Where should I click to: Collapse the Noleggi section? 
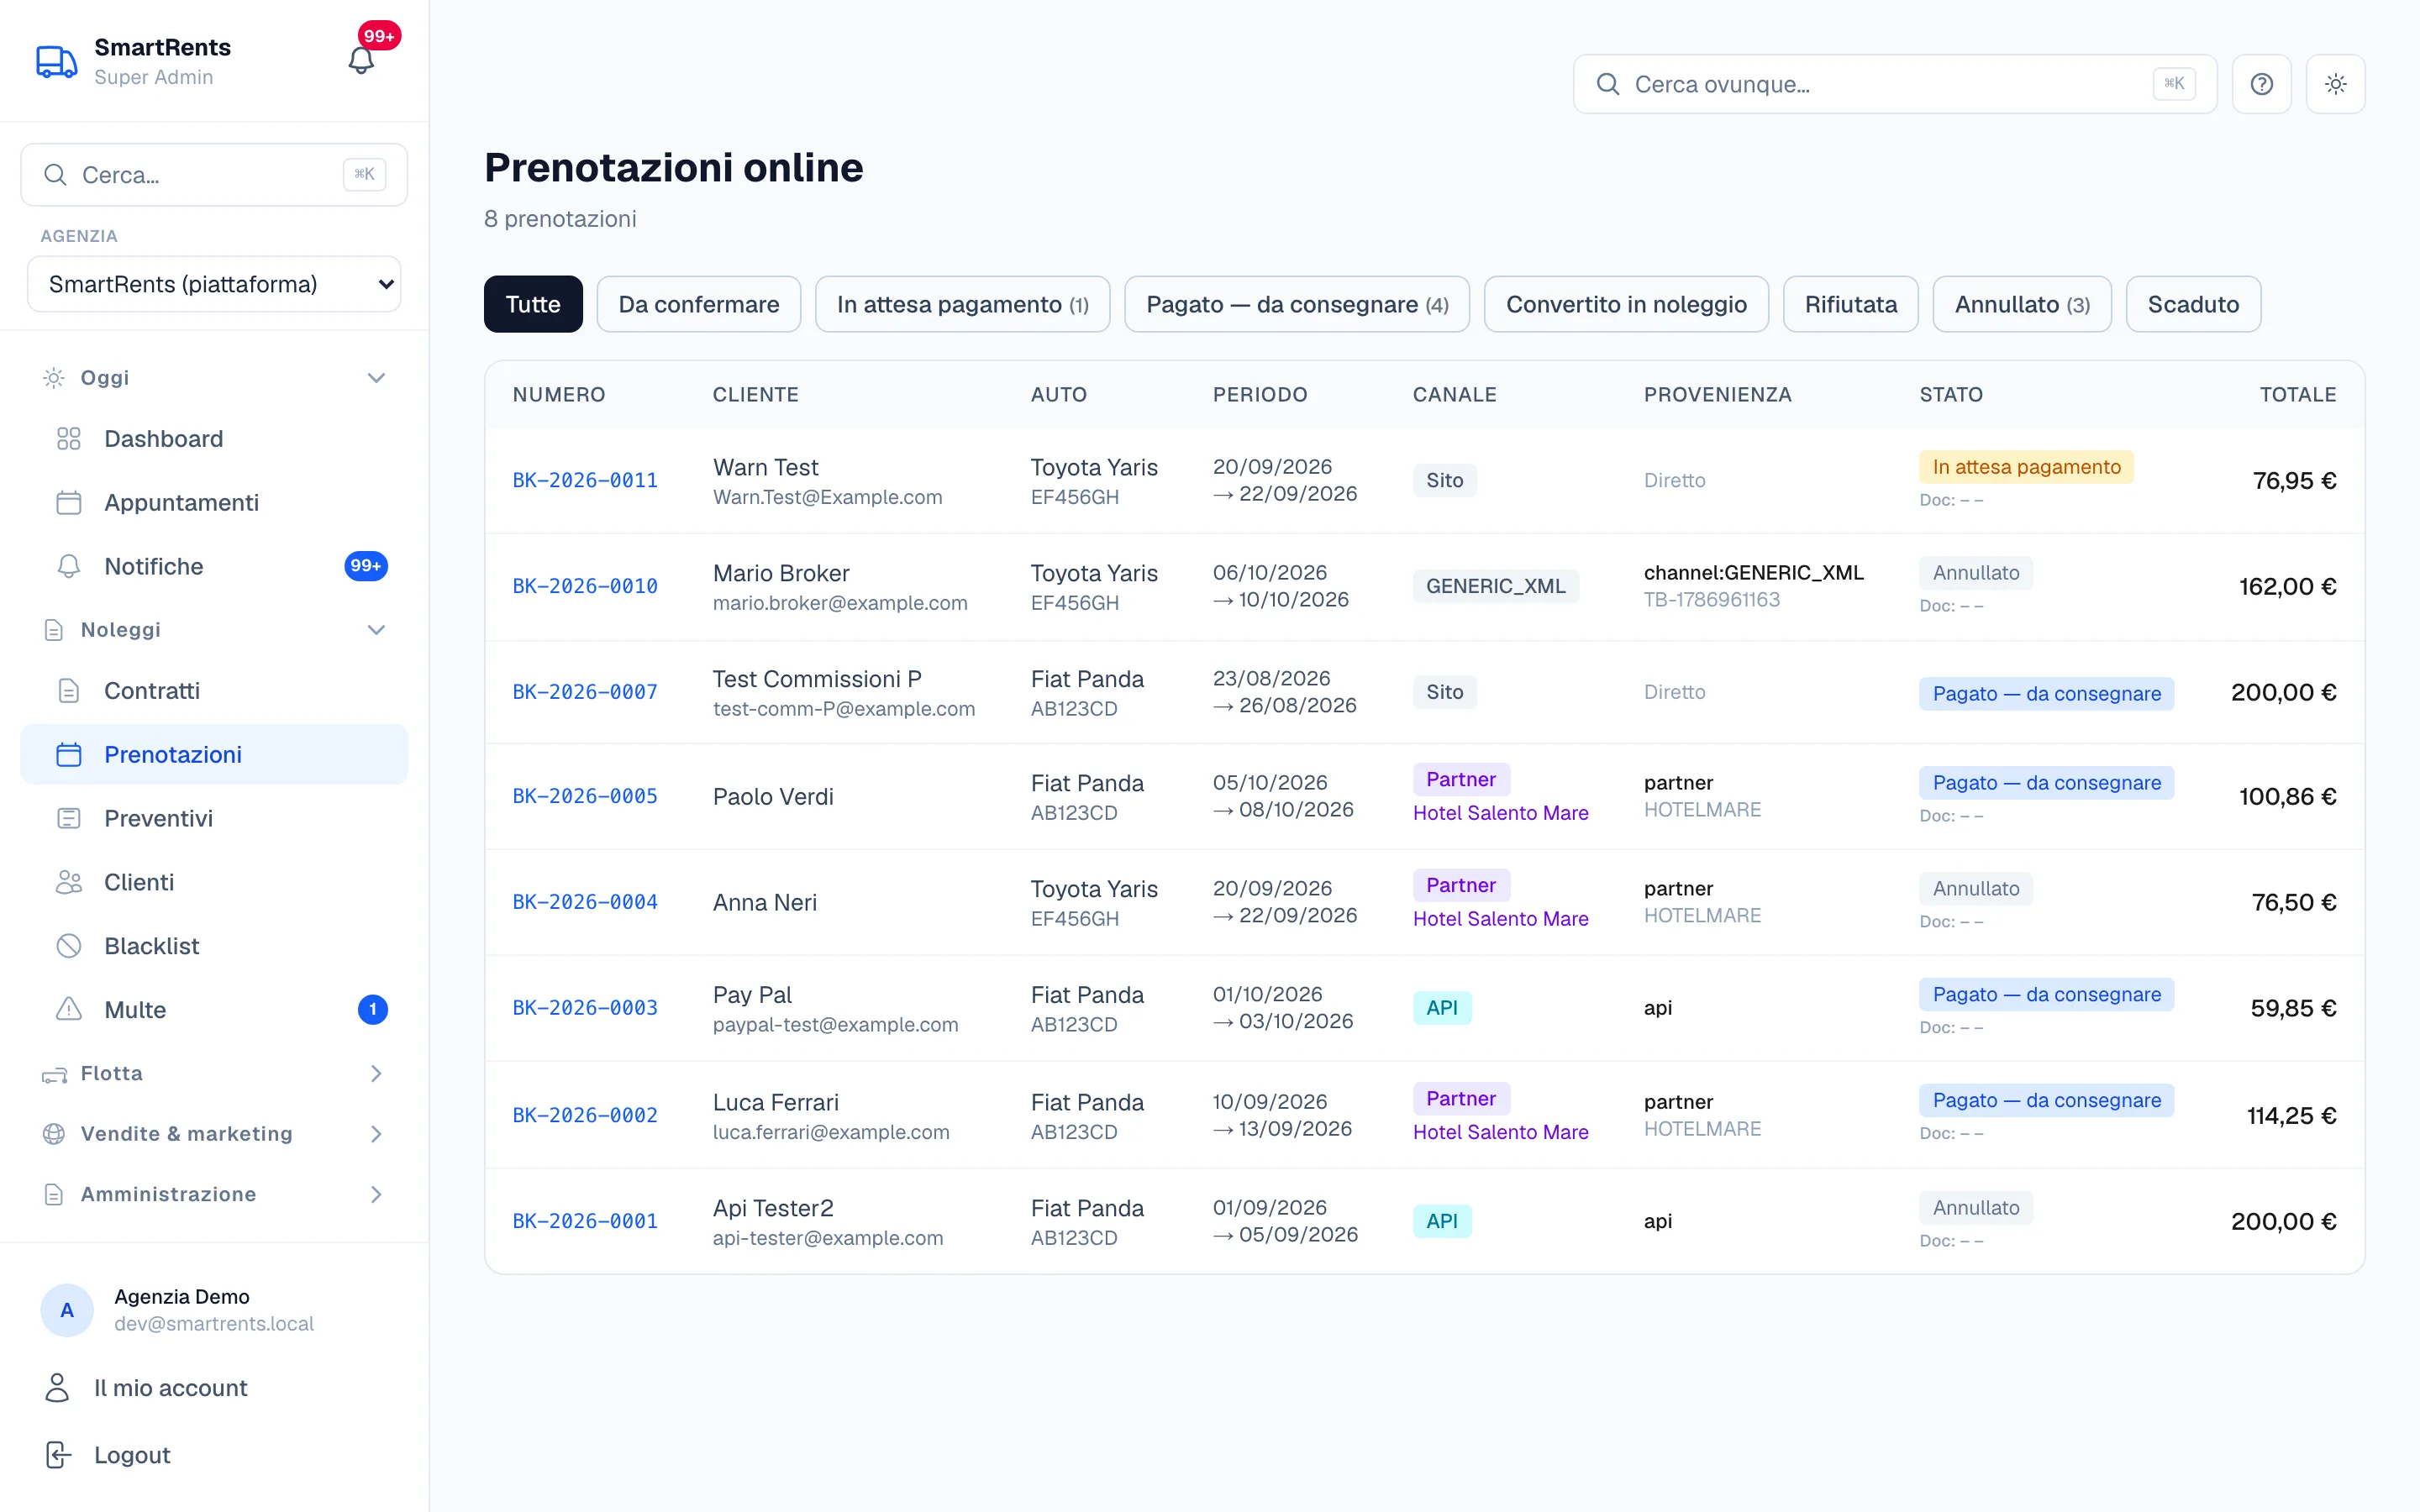point(214,630)
